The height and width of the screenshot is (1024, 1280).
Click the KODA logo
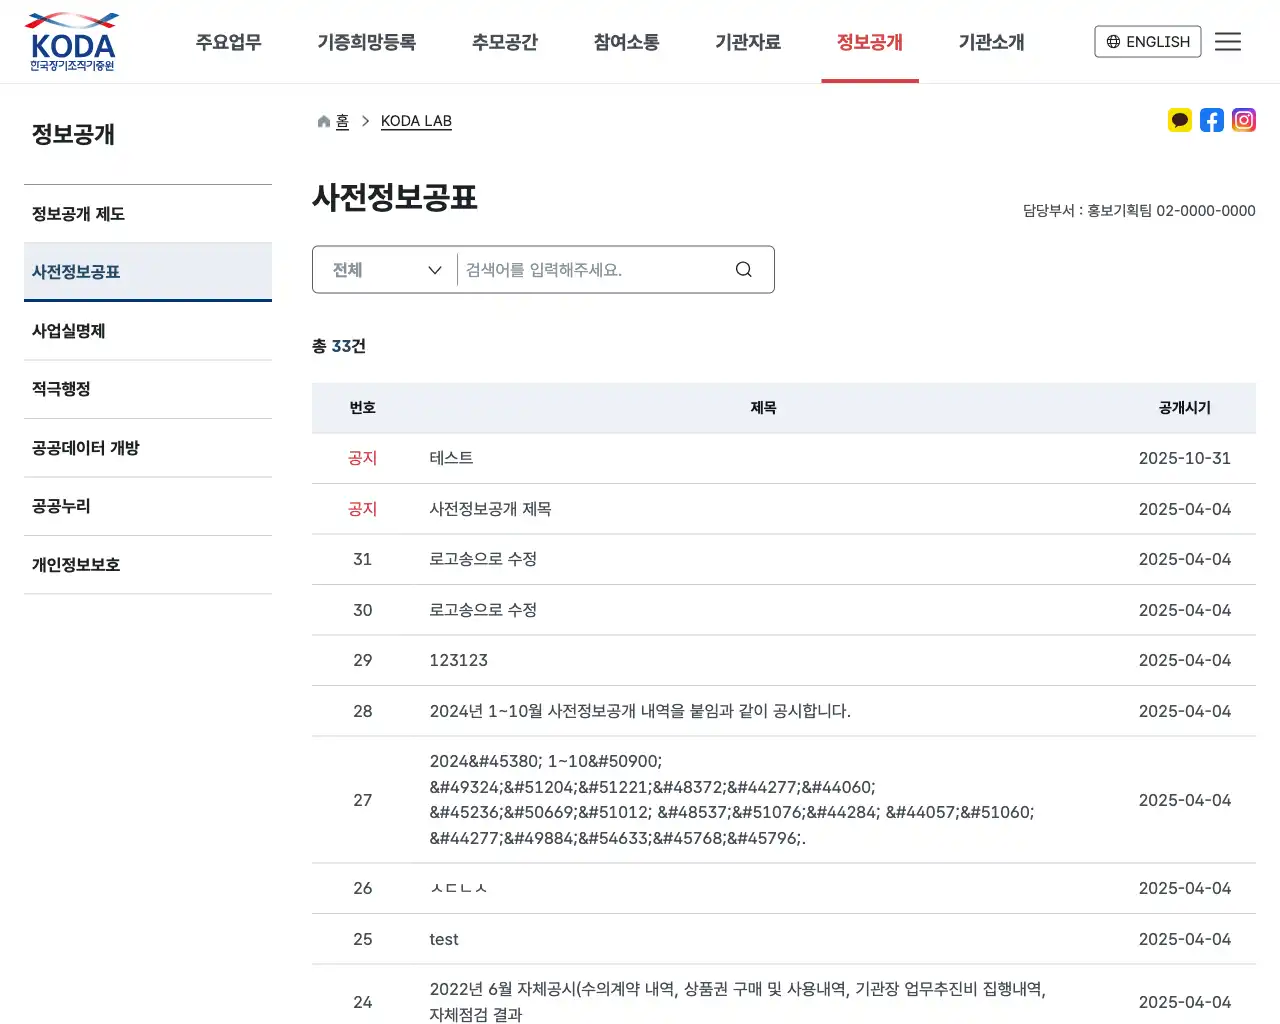tap(71, 41)
